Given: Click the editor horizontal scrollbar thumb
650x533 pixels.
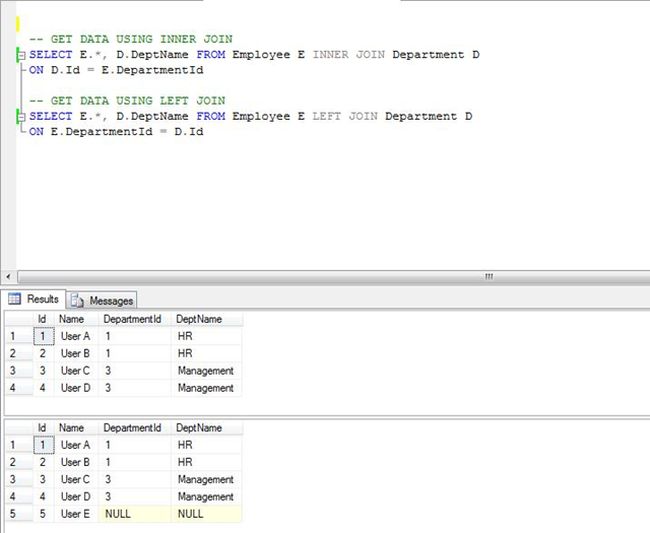Looking at the screenshot, I should pyautogui.click(x=334, y=276).
